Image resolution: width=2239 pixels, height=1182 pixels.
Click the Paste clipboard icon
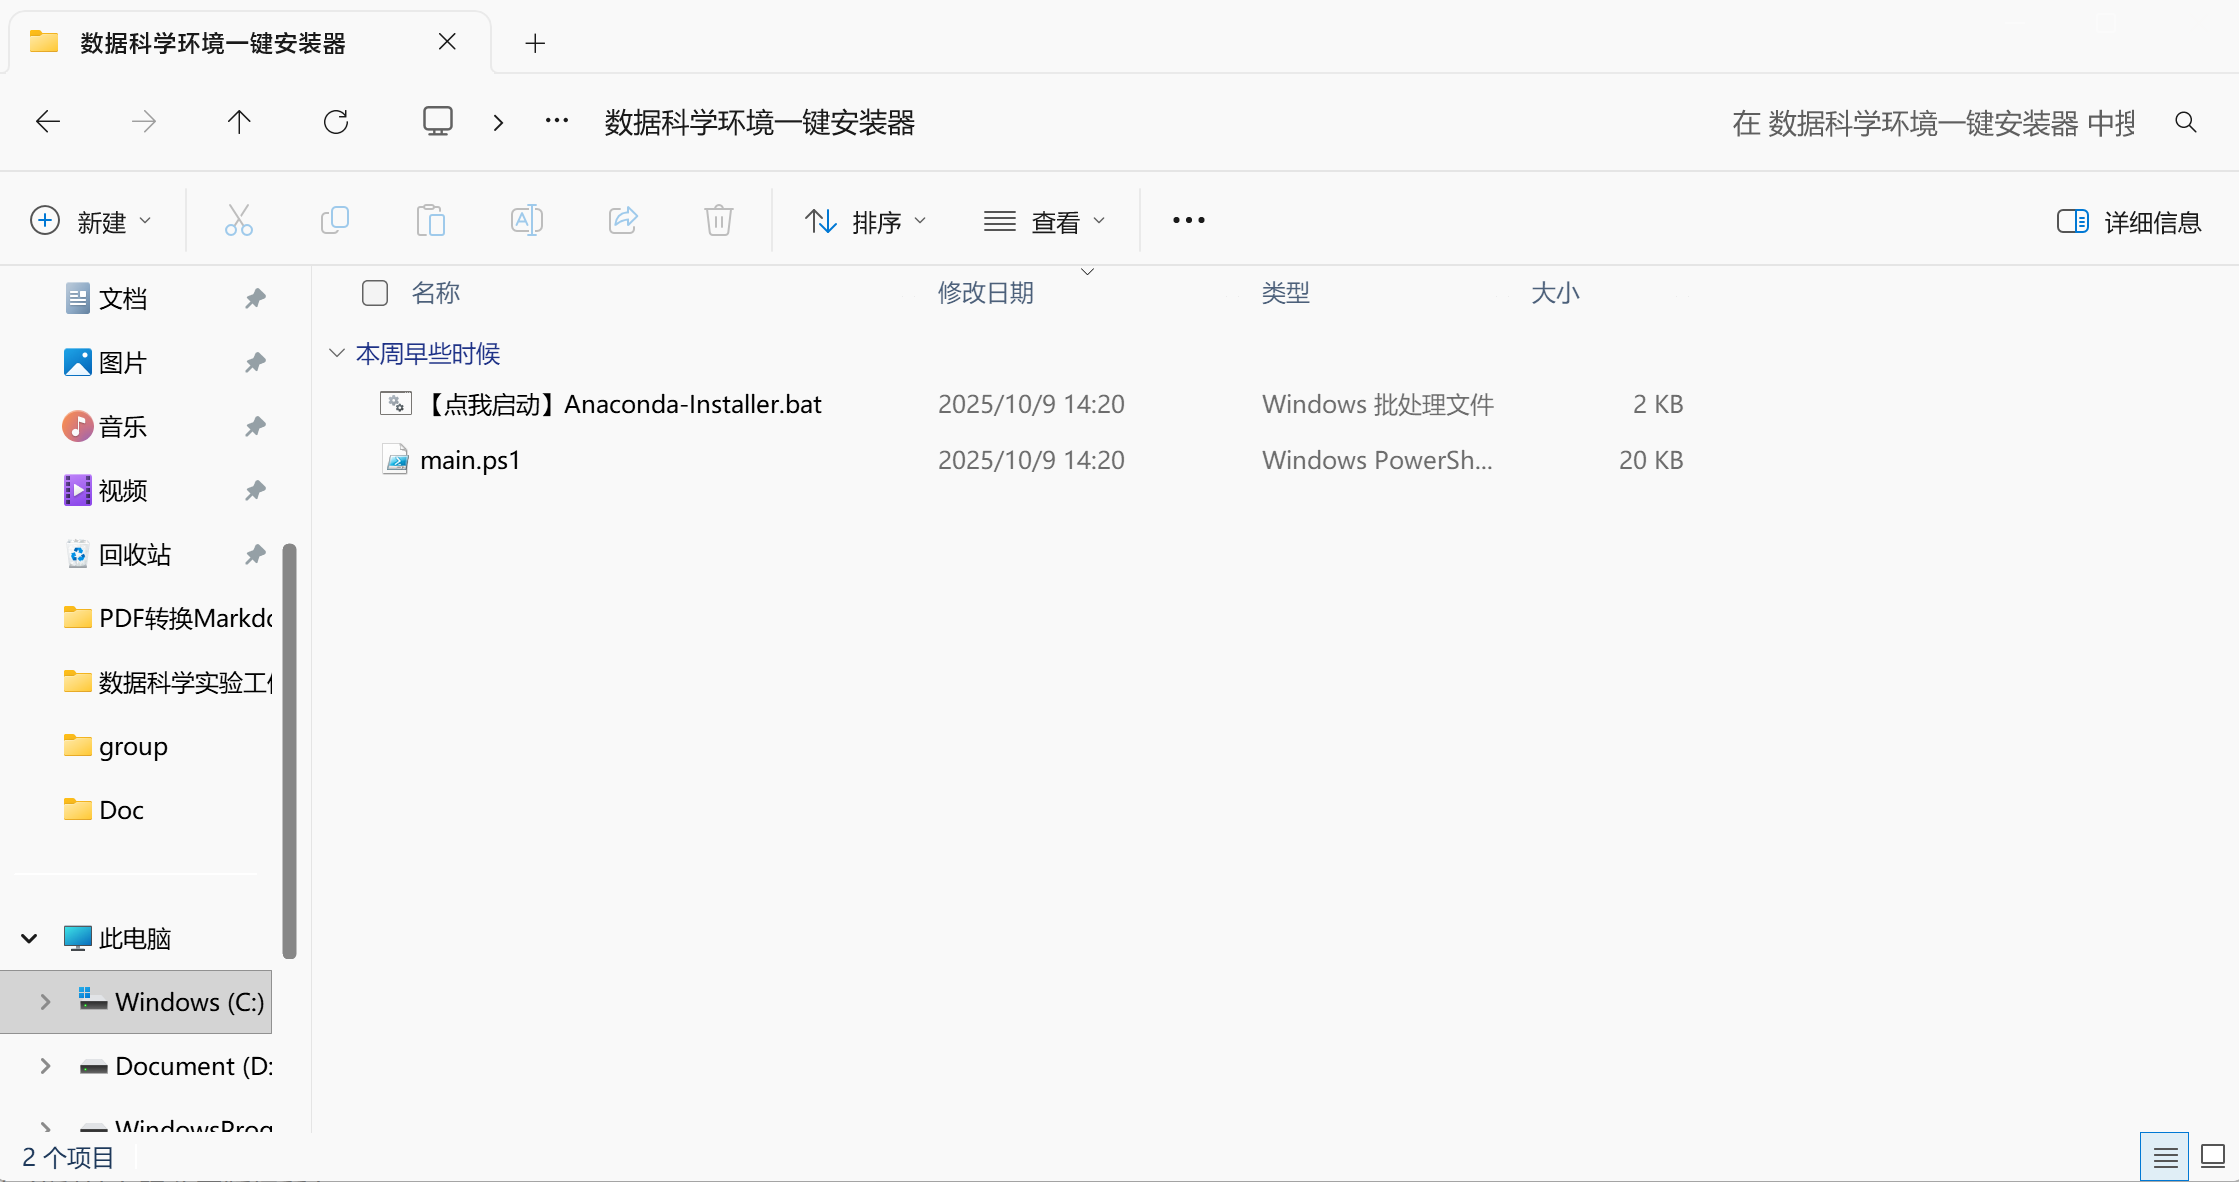click(x=431, y=220)
